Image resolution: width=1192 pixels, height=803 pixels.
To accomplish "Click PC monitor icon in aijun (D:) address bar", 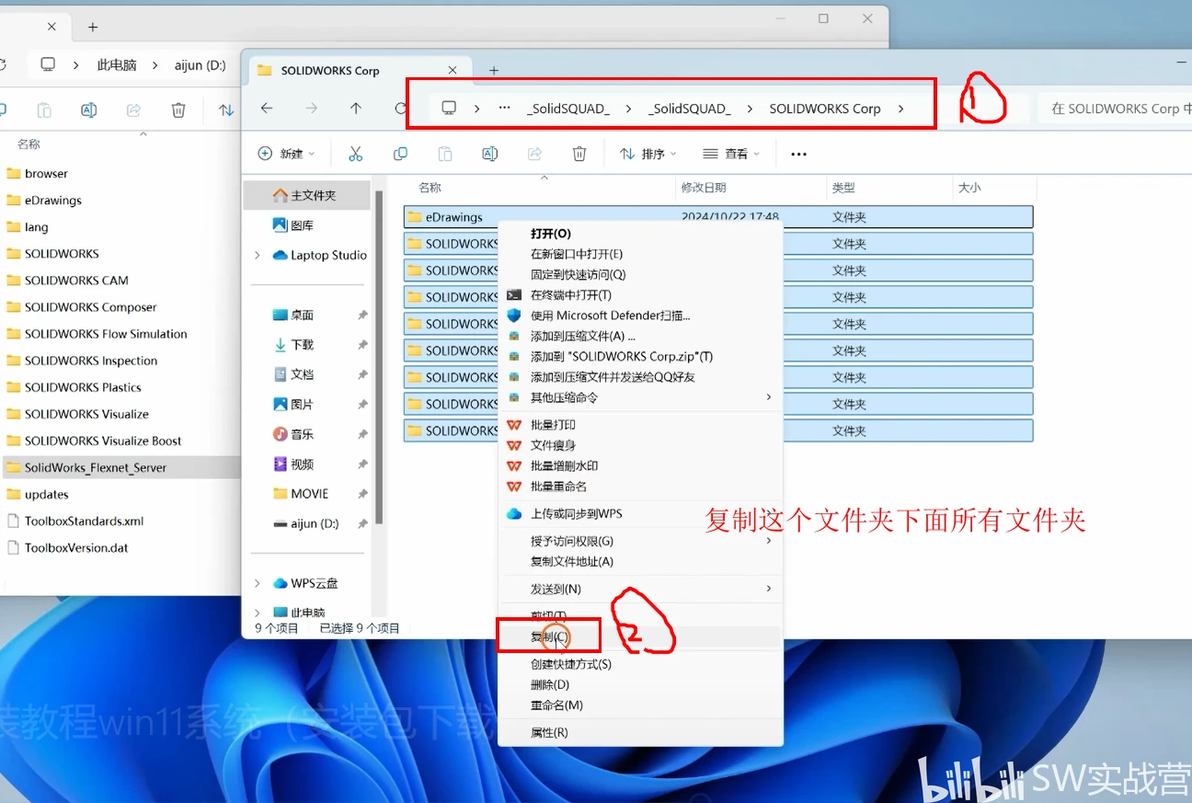I will (48, 65).
